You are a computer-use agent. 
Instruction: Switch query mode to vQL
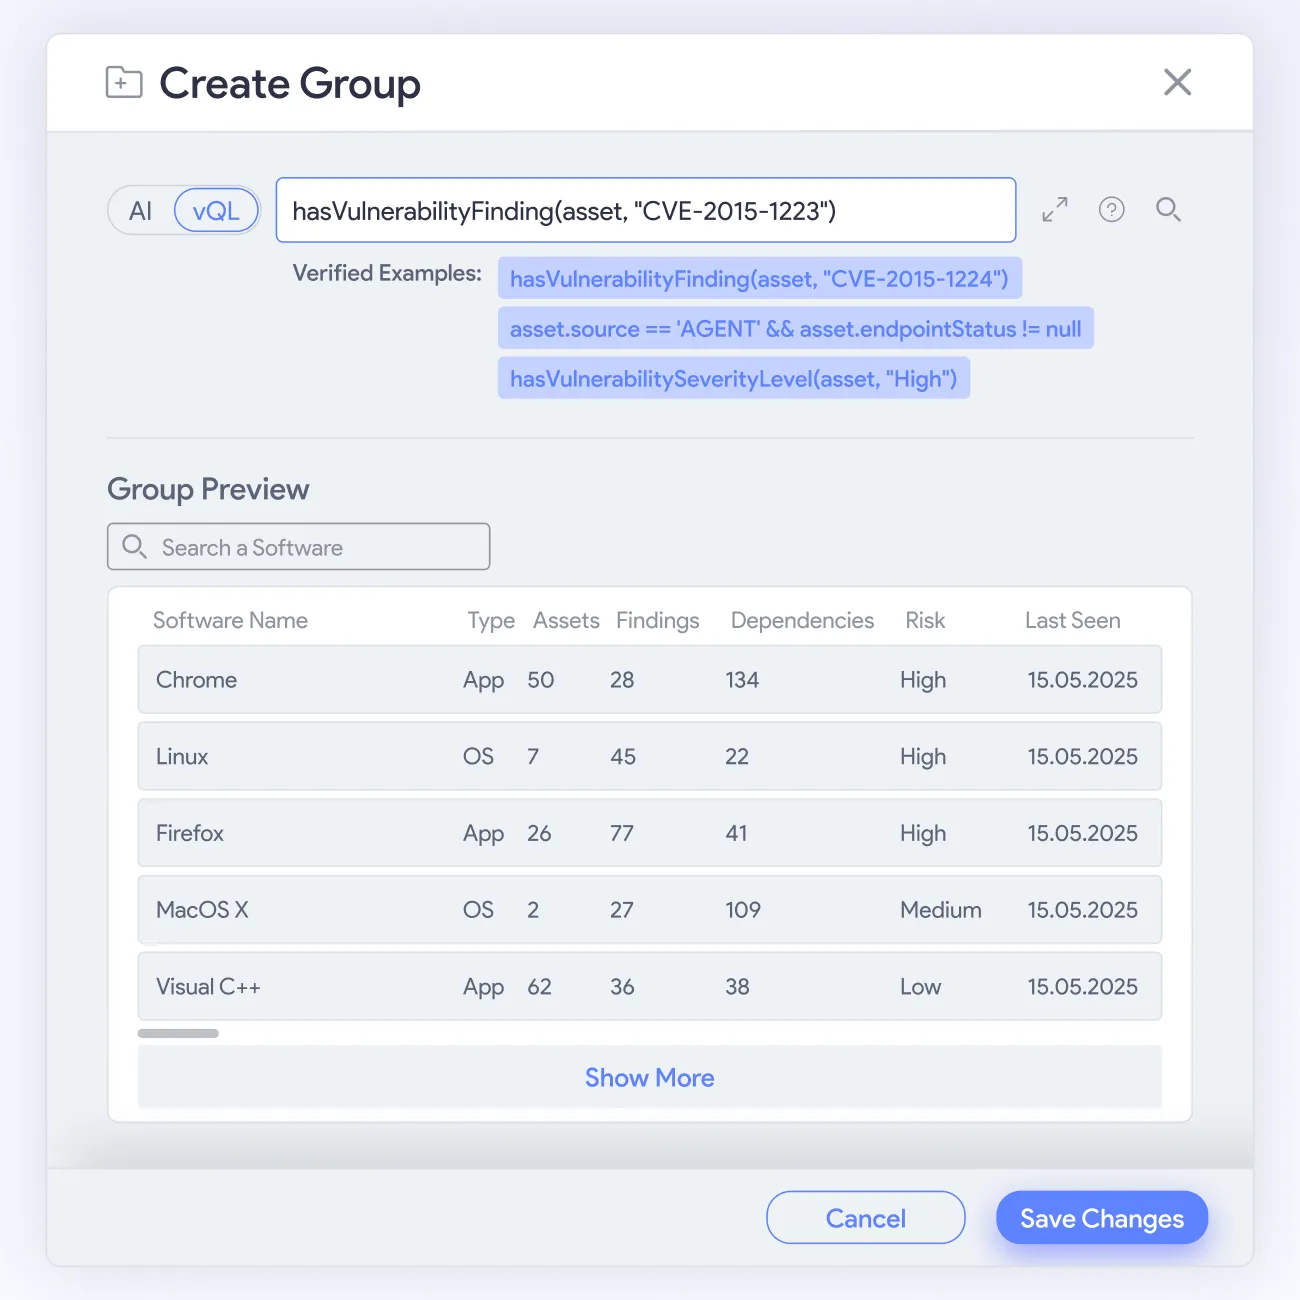216,211
